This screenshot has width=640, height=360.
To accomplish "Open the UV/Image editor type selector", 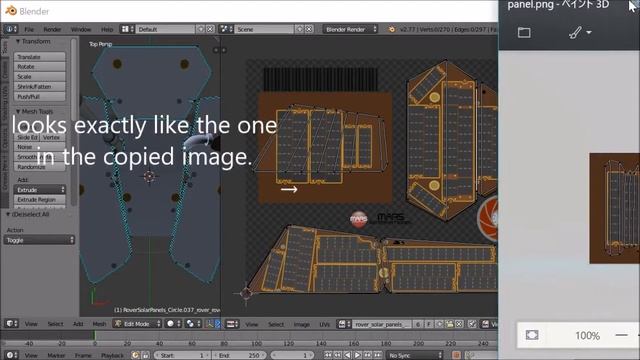I will tap(232, 324).
